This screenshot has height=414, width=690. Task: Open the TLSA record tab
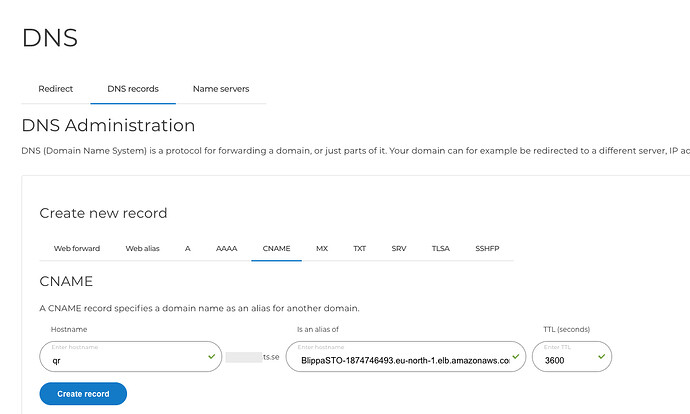[440, 249]
